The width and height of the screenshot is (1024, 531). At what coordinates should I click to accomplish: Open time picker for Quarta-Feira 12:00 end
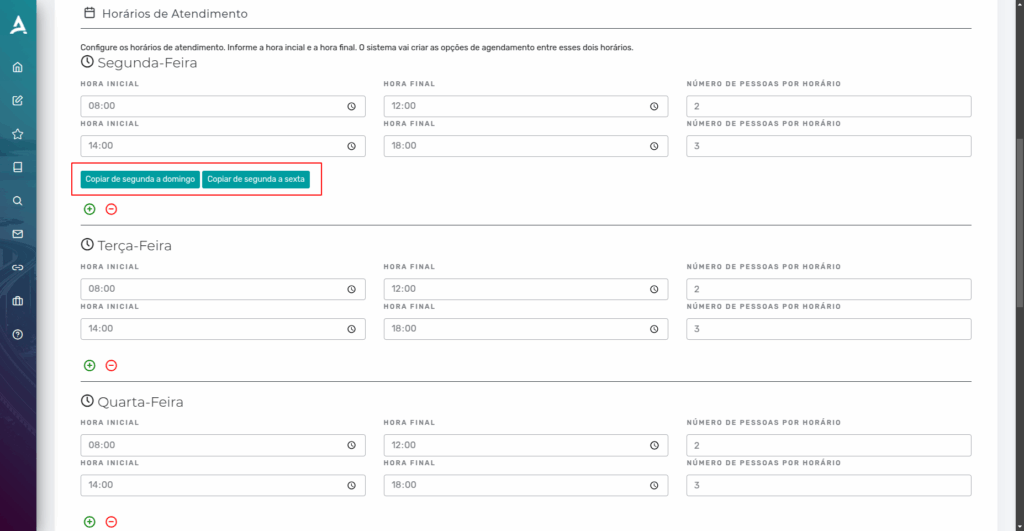[654, 445]
